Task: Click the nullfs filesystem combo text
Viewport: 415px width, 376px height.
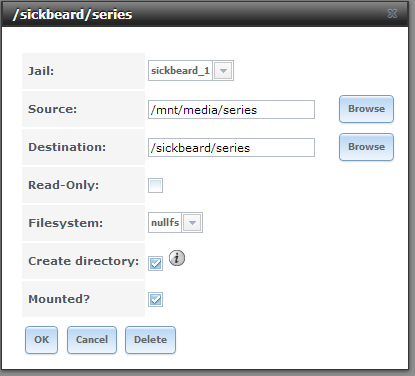Action: click(165, 222)
